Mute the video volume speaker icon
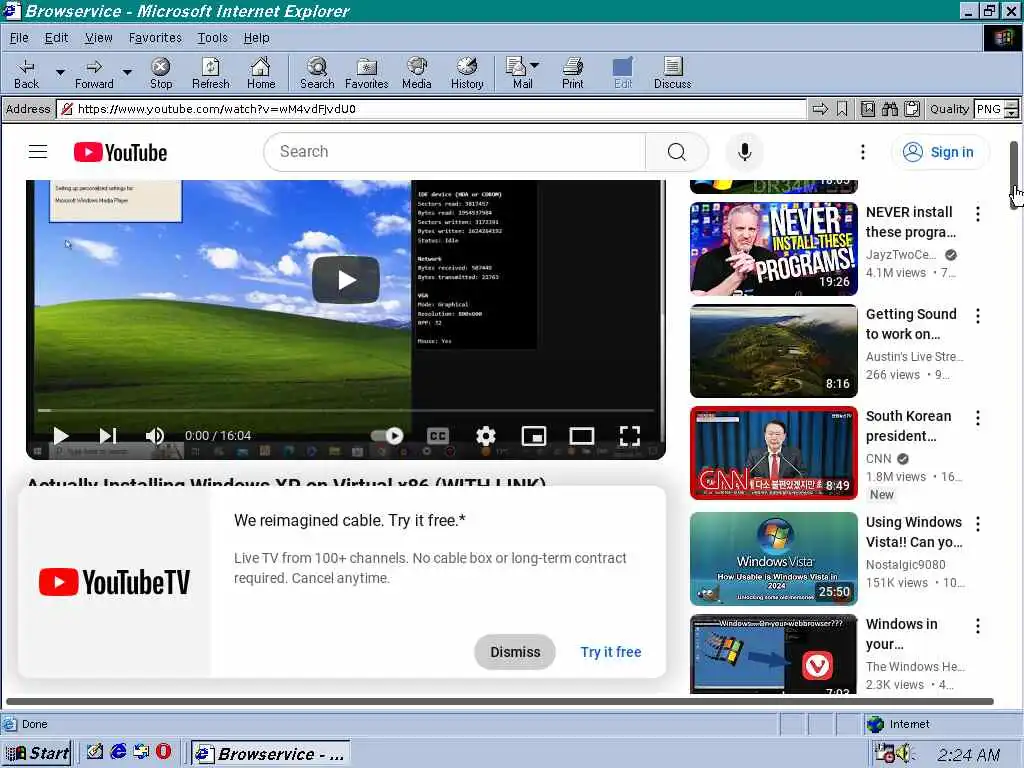This screenshot has width=1024, height=768. click(x=154, y=436)
